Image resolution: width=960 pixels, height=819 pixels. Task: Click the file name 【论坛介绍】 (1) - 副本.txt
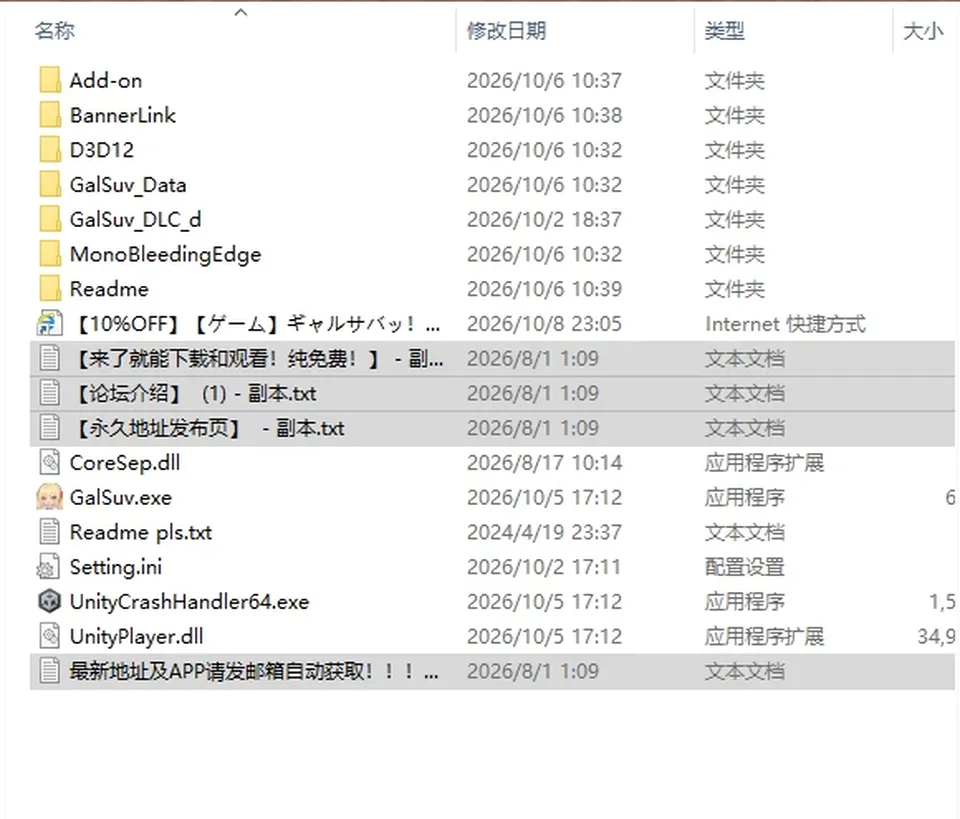[x=194, y=394]
